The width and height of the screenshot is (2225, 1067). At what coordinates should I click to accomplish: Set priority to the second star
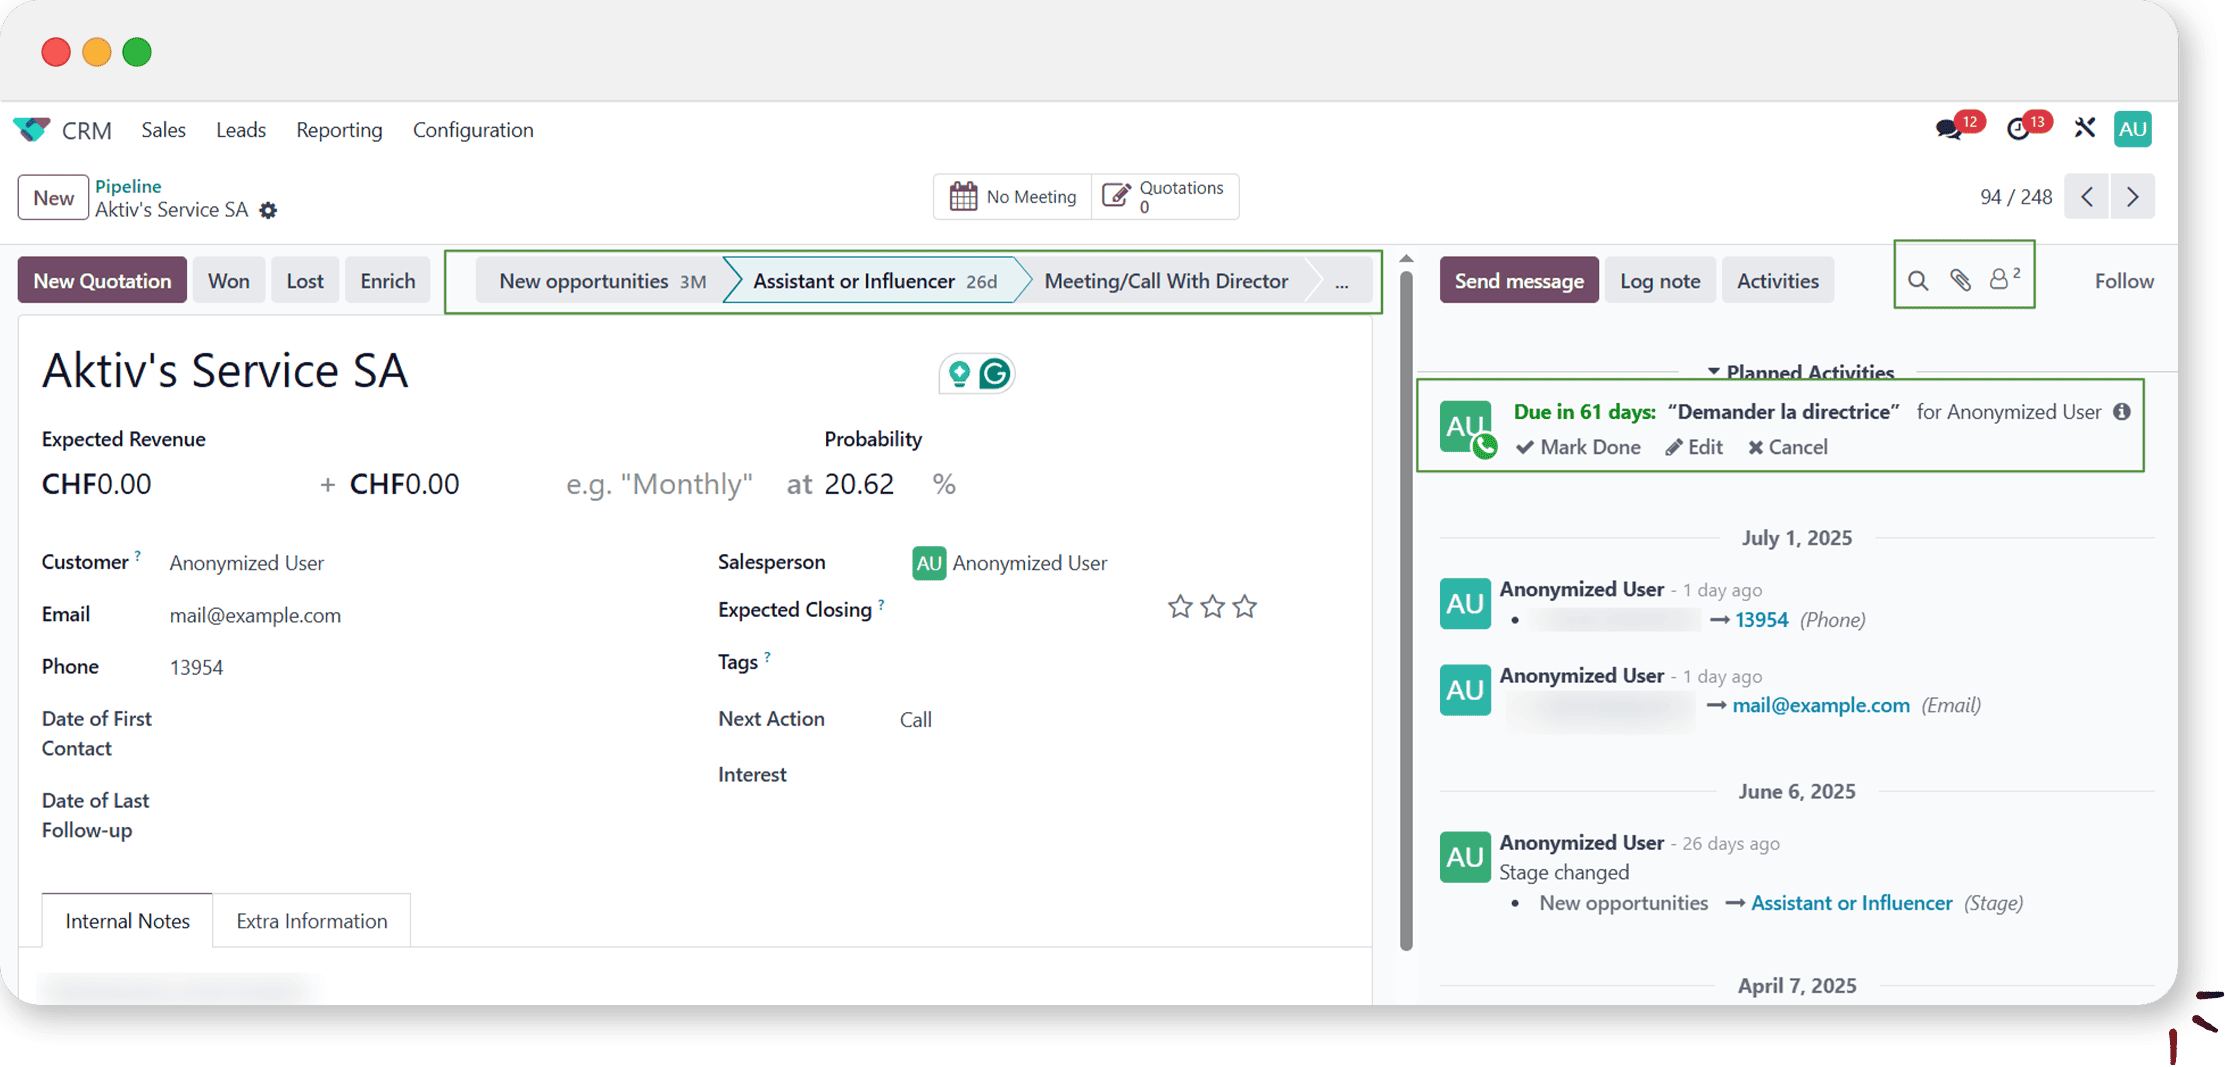[x=1212, y=607]
